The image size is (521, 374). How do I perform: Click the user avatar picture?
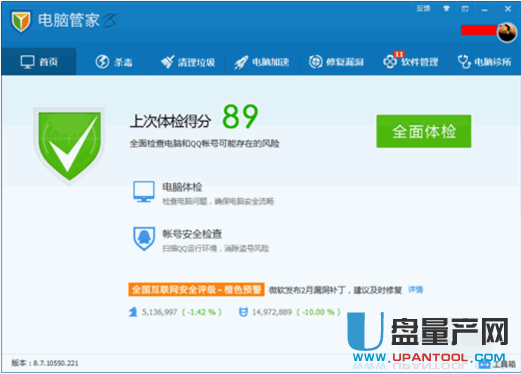pos(507,32)
